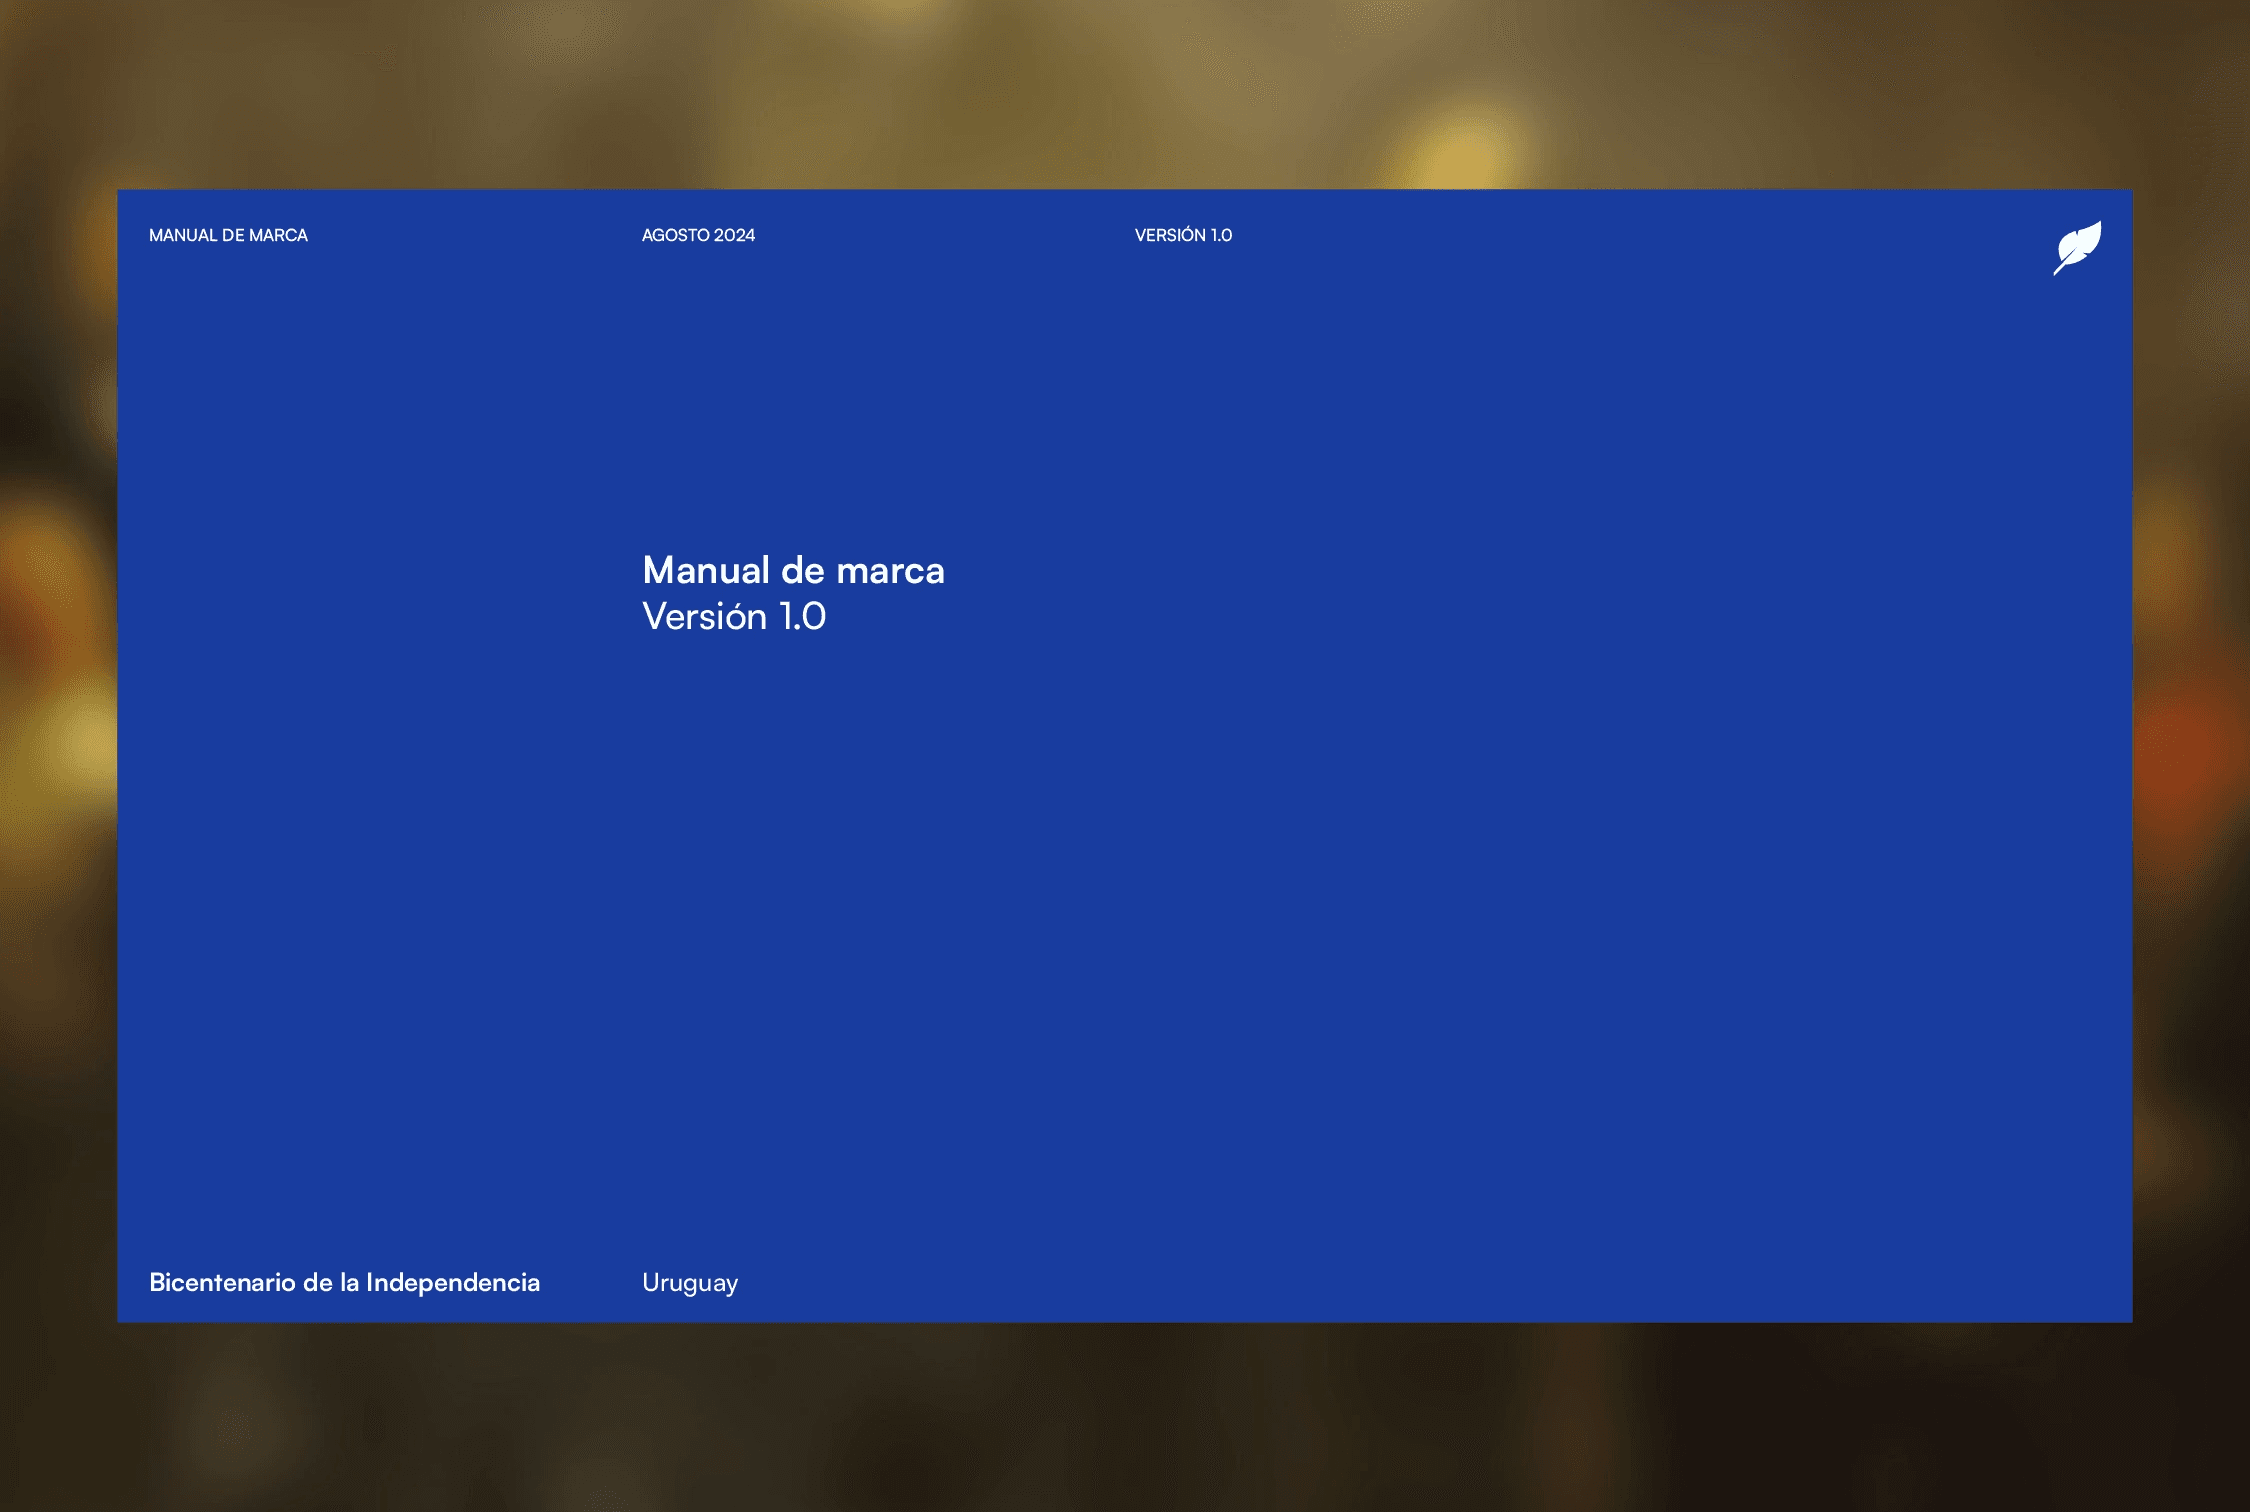The width and height of the screenshot is (2250, 1512).
Task: Click the large 'Versión 1.0' subtitle
Action: click(734, 616)
